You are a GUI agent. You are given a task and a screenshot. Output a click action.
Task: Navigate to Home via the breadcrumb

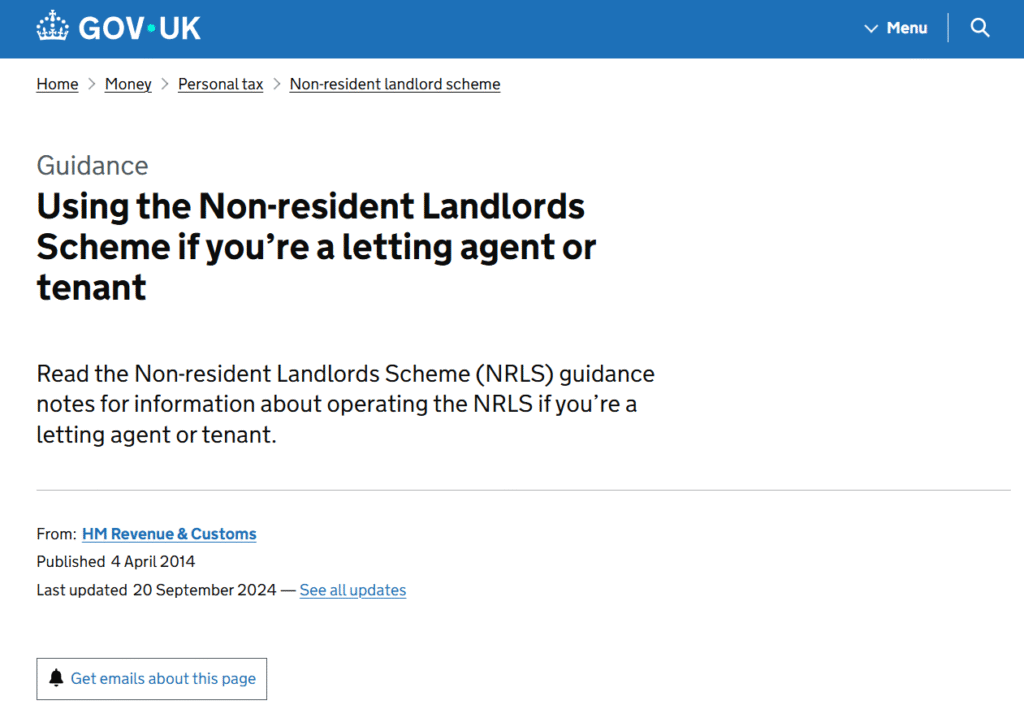[x=57, y=84]
